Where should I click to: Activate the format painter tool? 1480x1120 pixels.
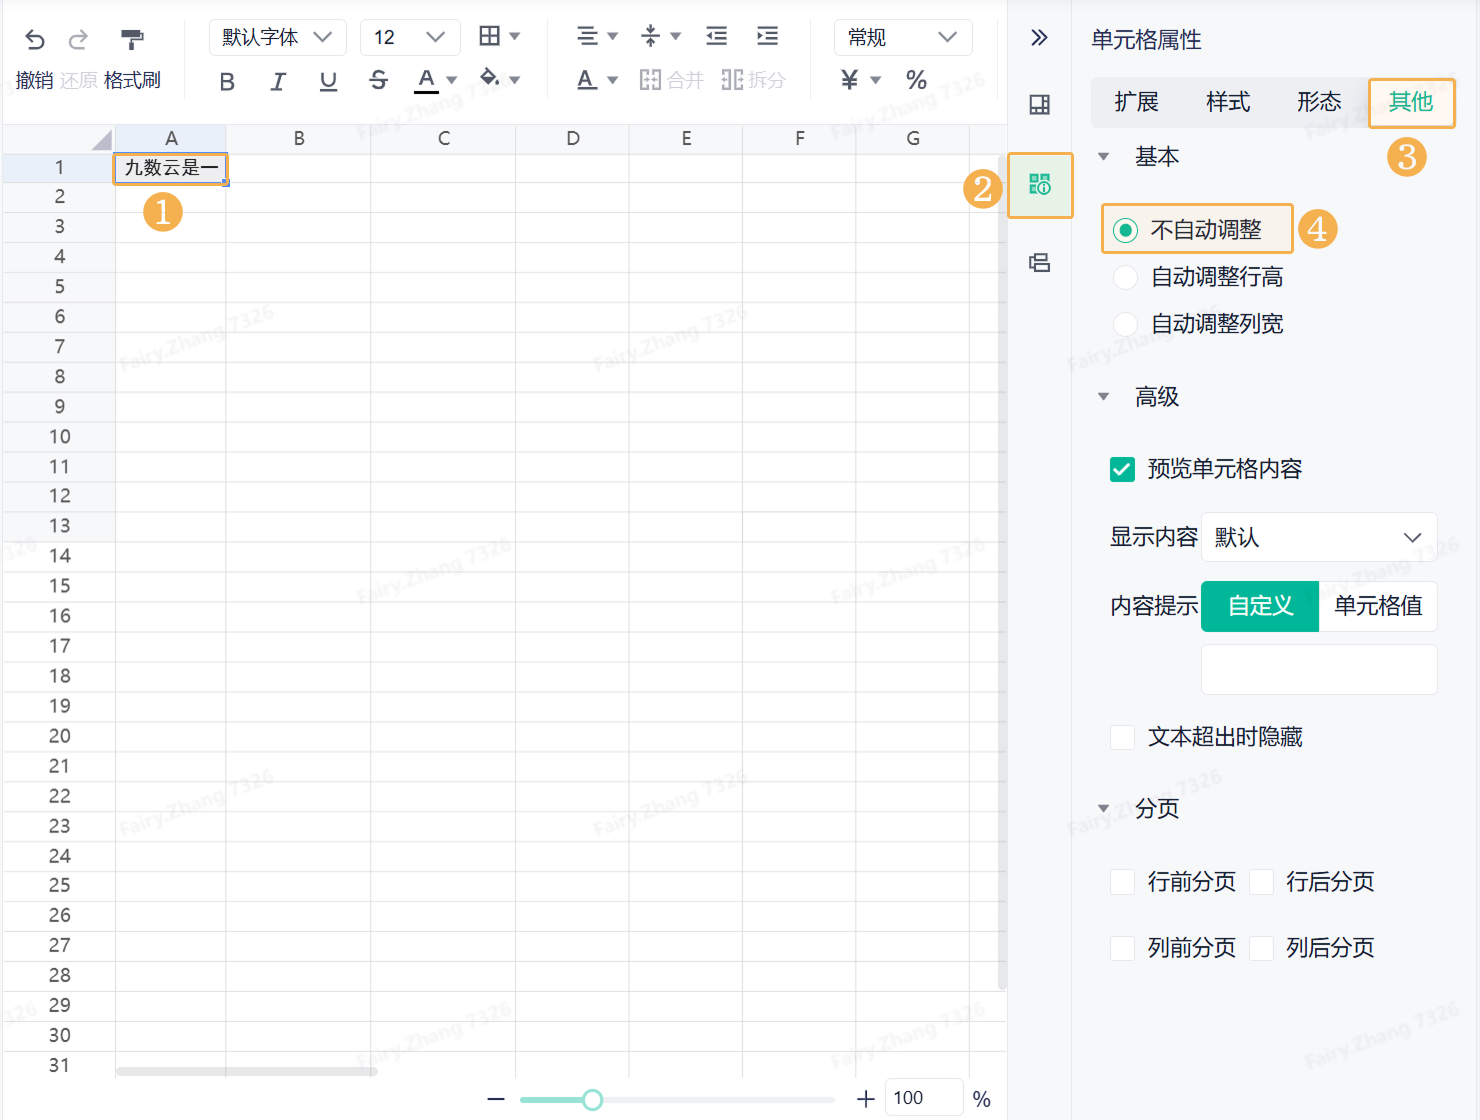(132, 40)
